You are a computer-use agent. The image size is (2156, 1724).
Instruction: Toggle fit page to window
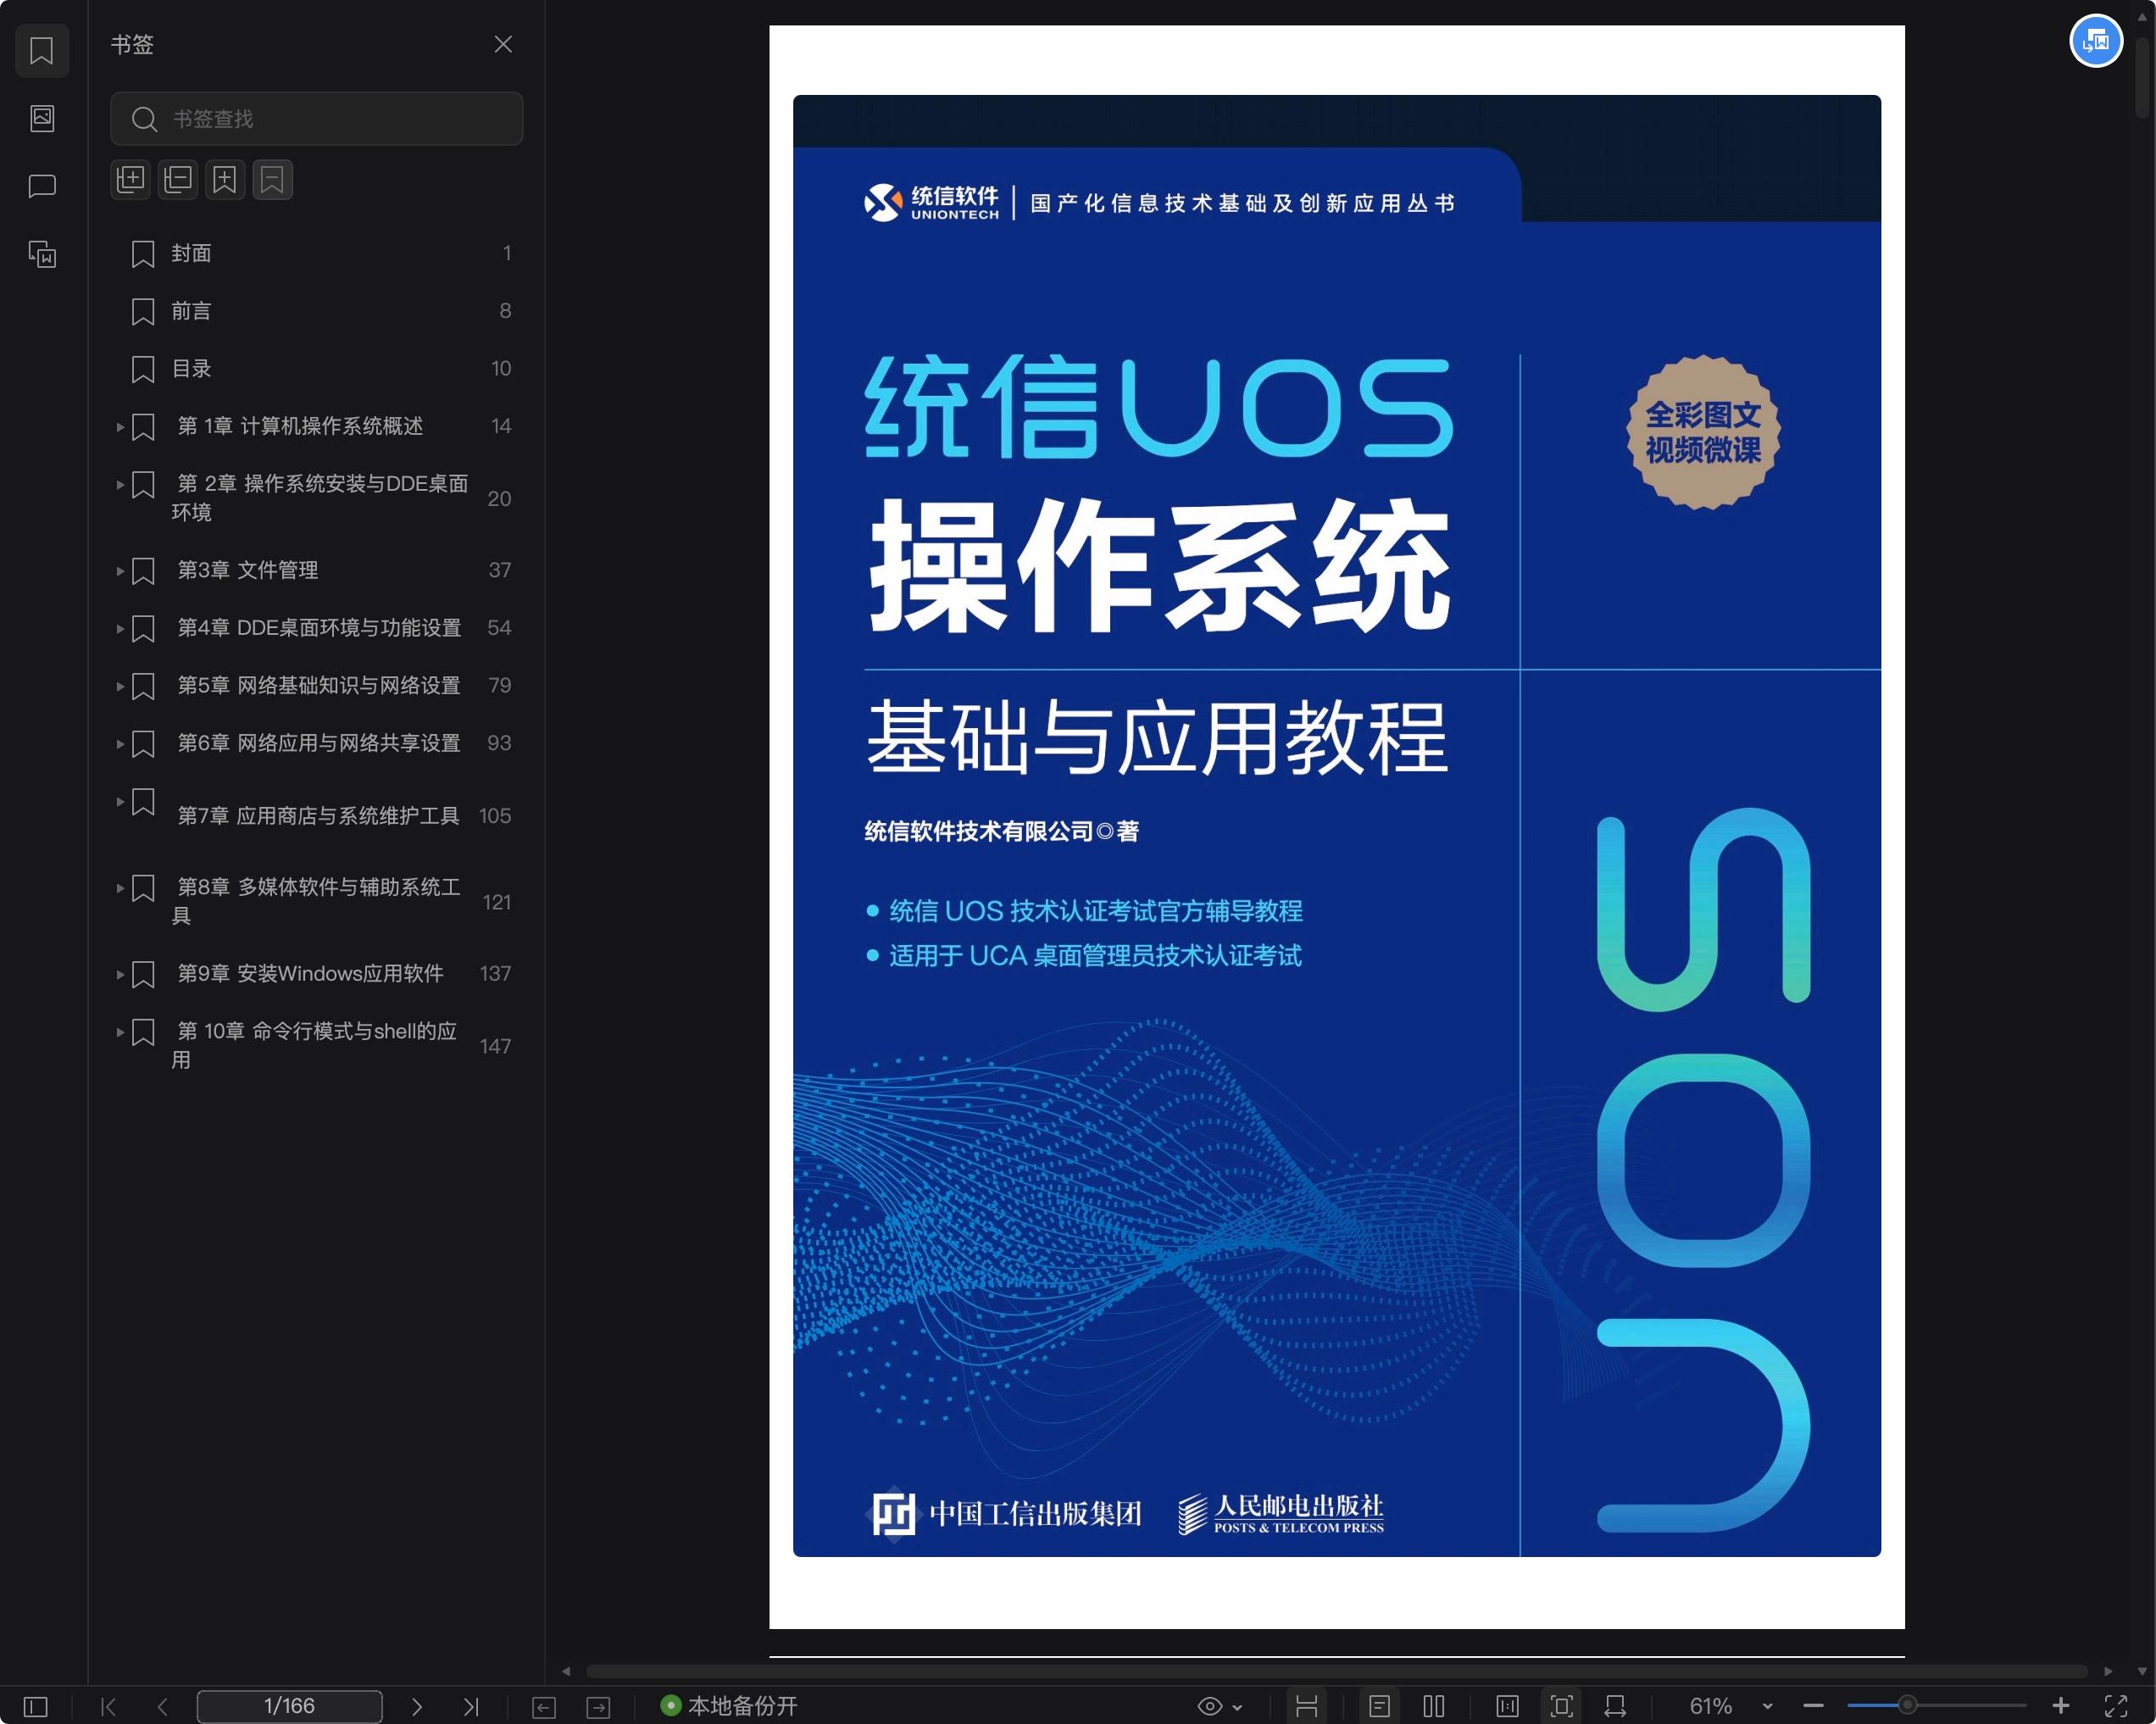pyautogui.click(x=1561, y=1706)
